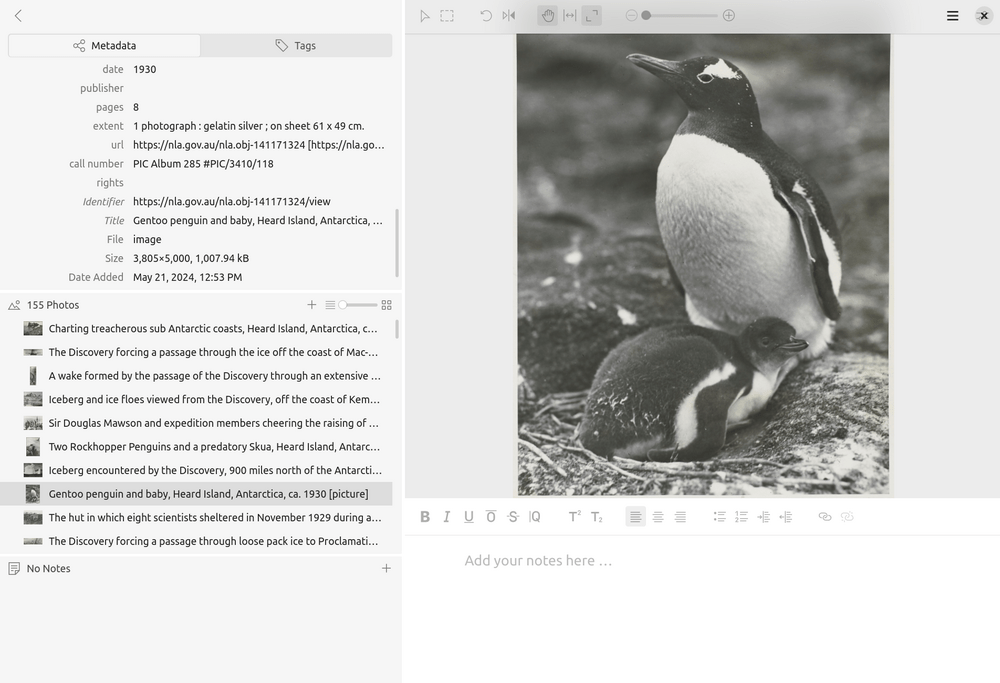The height and width of the screenshot is (683, 1000).
Task: Rotate the photo counter-clockwise
Action: click(x=486, y=16)
